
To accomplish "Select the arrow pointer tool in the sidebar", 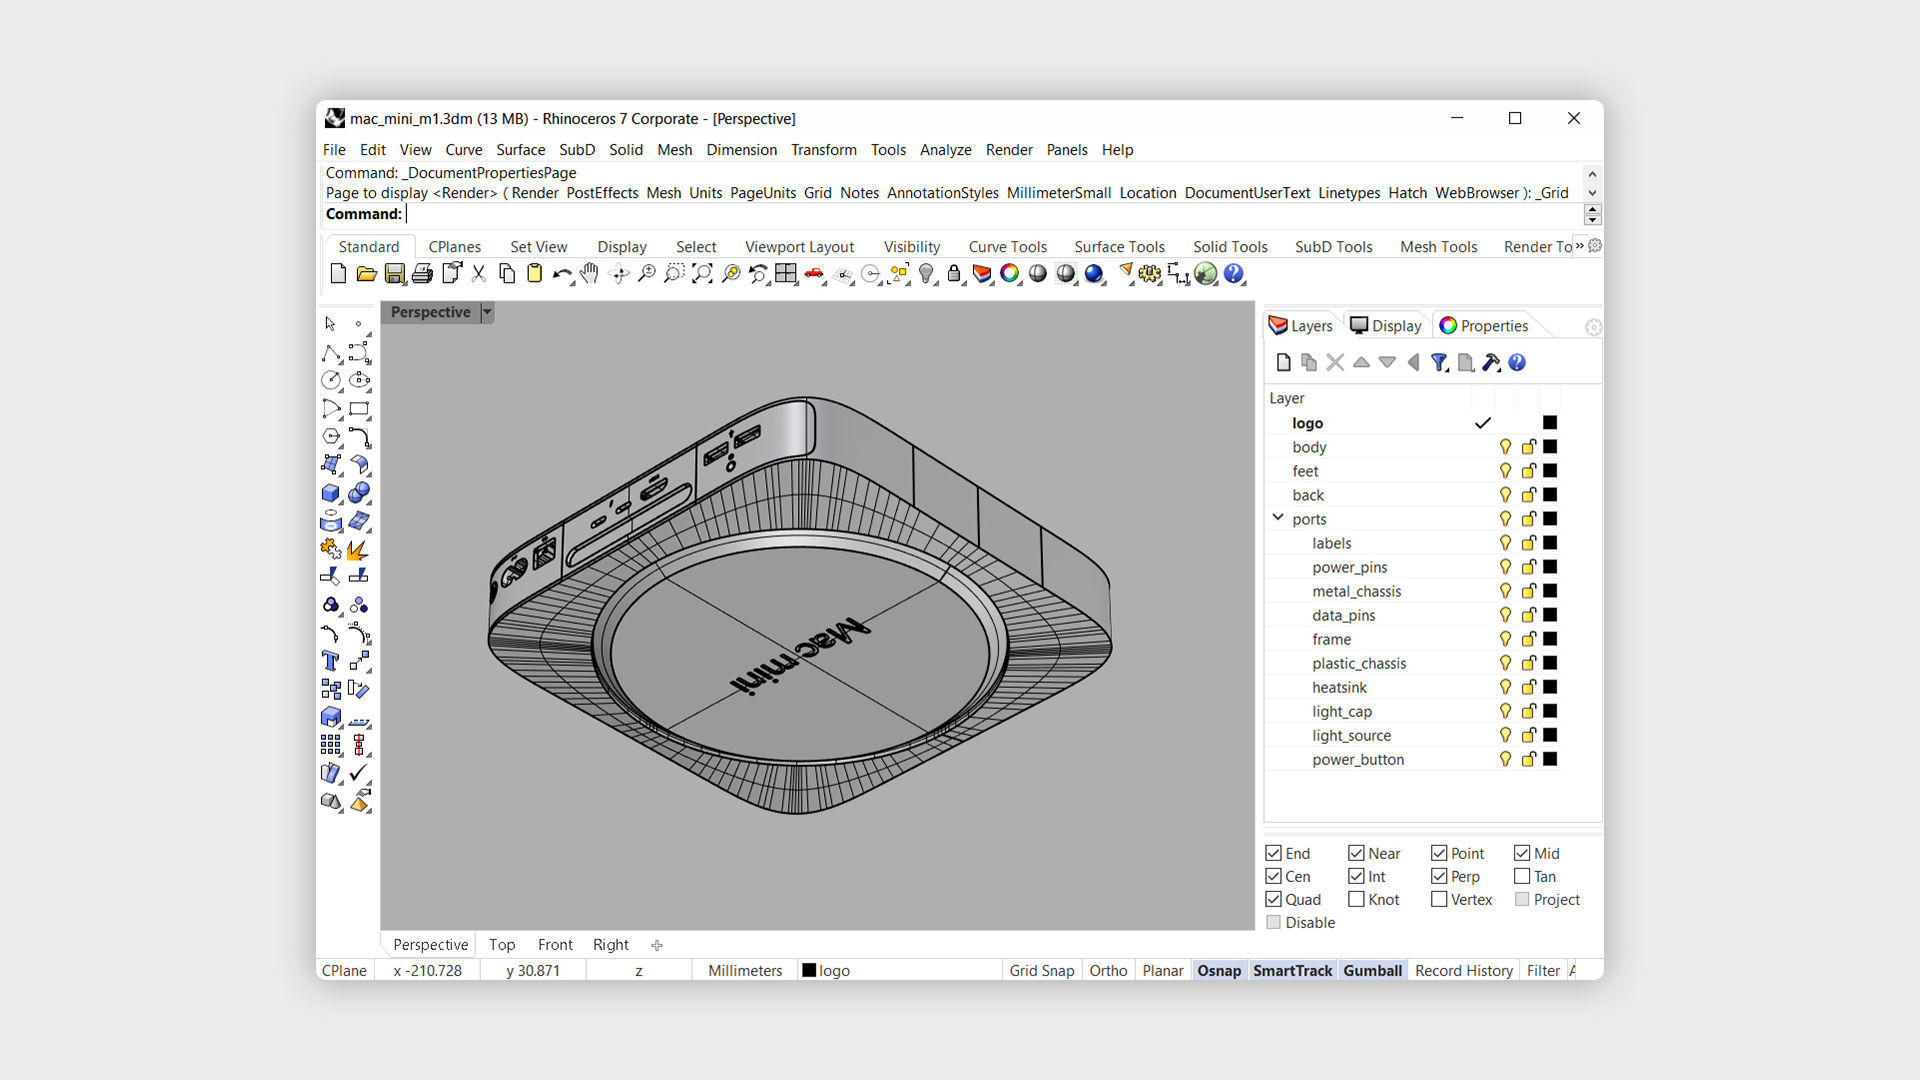I will (331, 324).
